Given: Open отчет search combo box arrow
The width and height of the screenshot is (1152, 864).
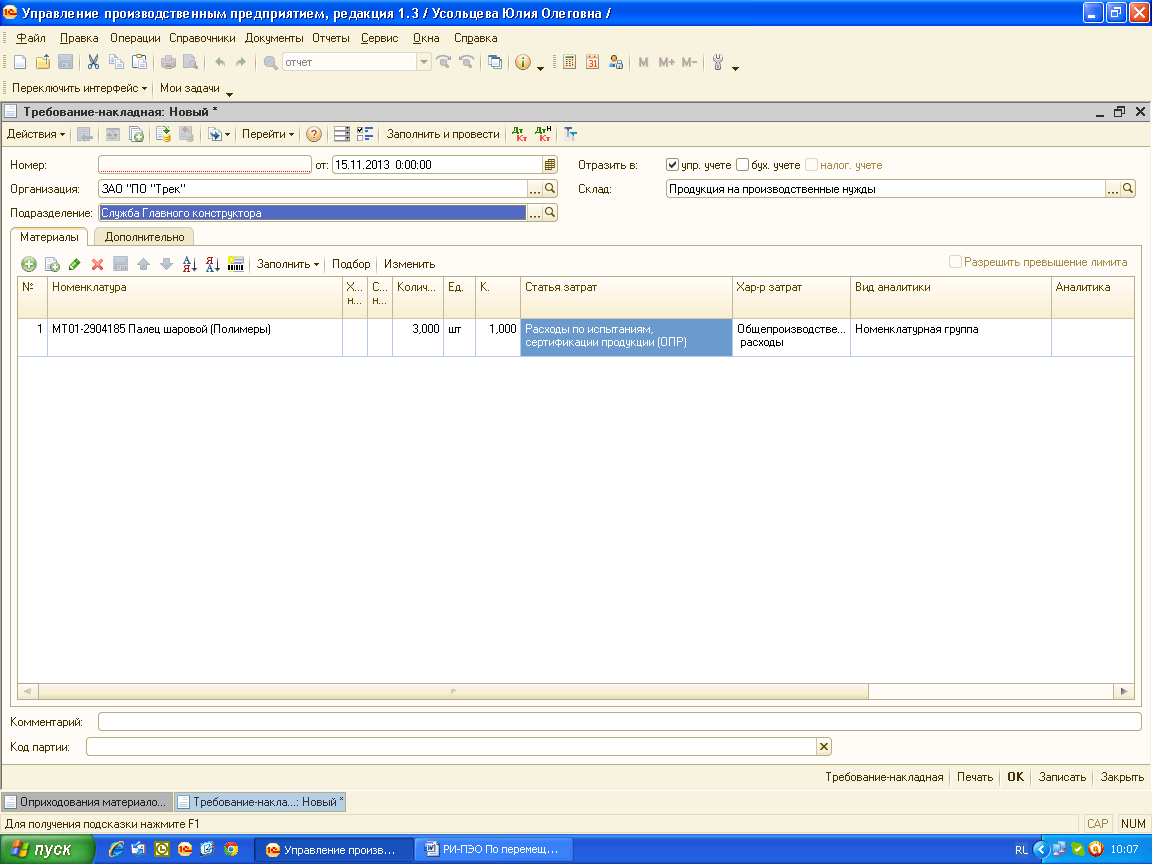Looking at the screenshot, I should [x=423, y=62].
